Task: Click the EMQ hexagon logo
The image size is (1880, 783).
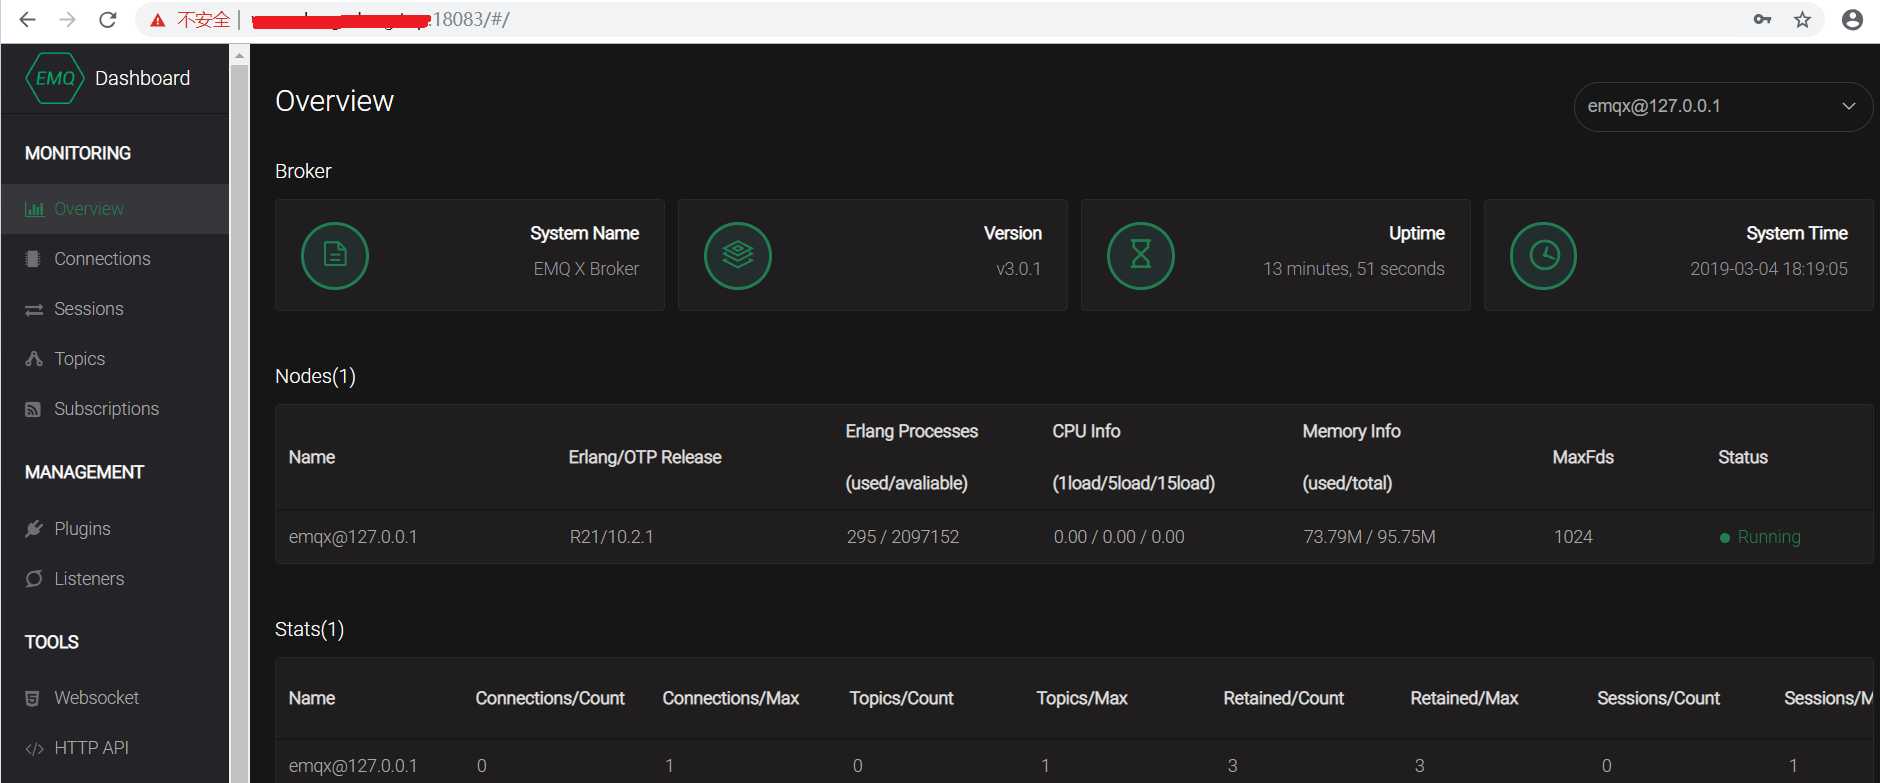Action: pyautogui.click(x=55, y=78)
